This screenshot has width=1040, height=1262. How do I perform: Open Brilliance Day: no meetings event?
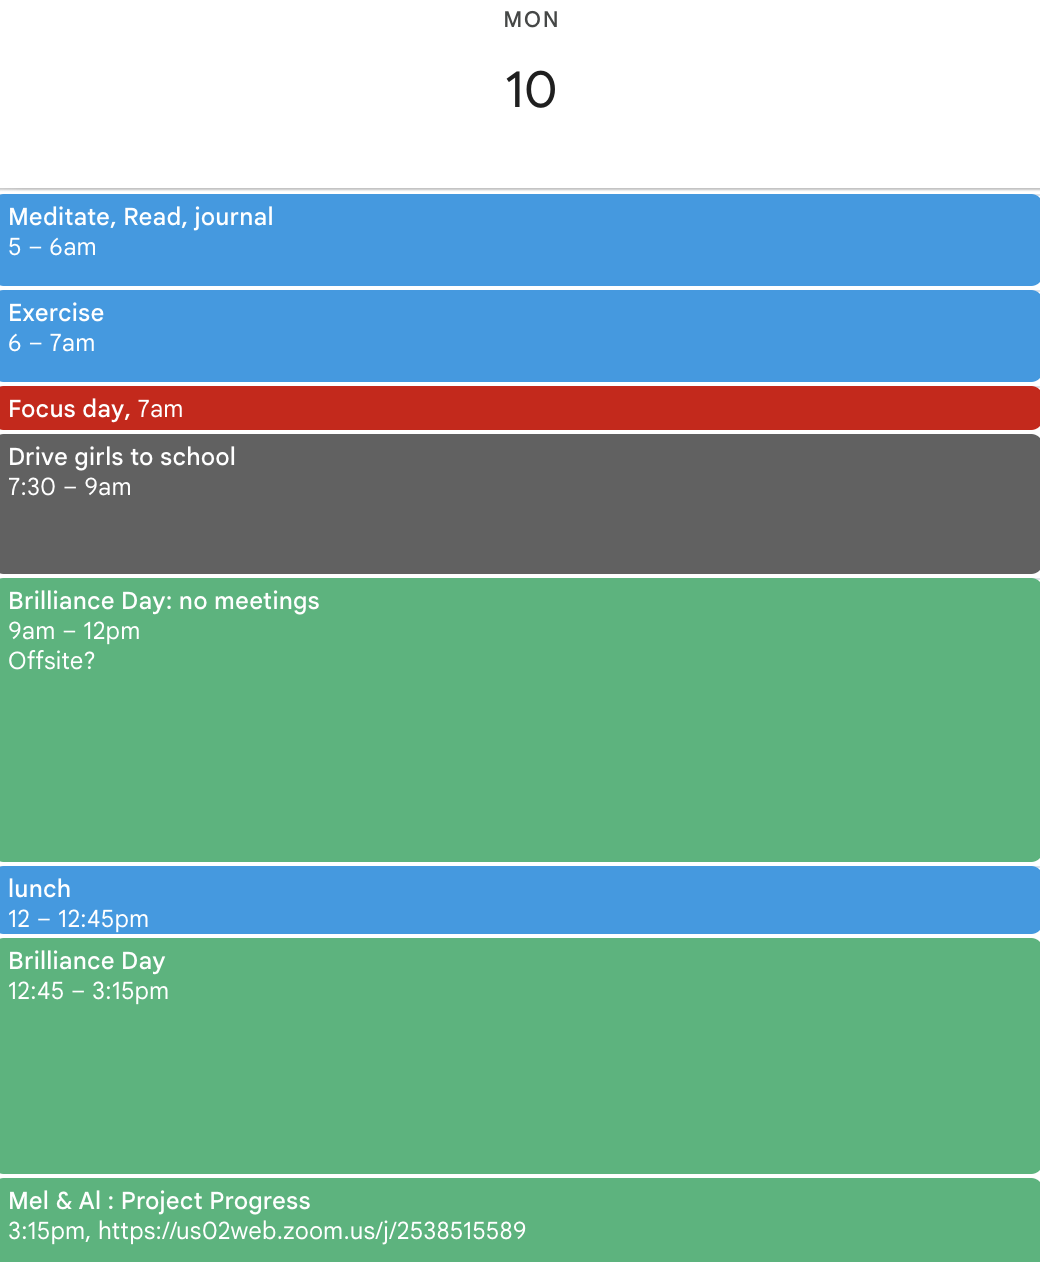click(164, 601)
